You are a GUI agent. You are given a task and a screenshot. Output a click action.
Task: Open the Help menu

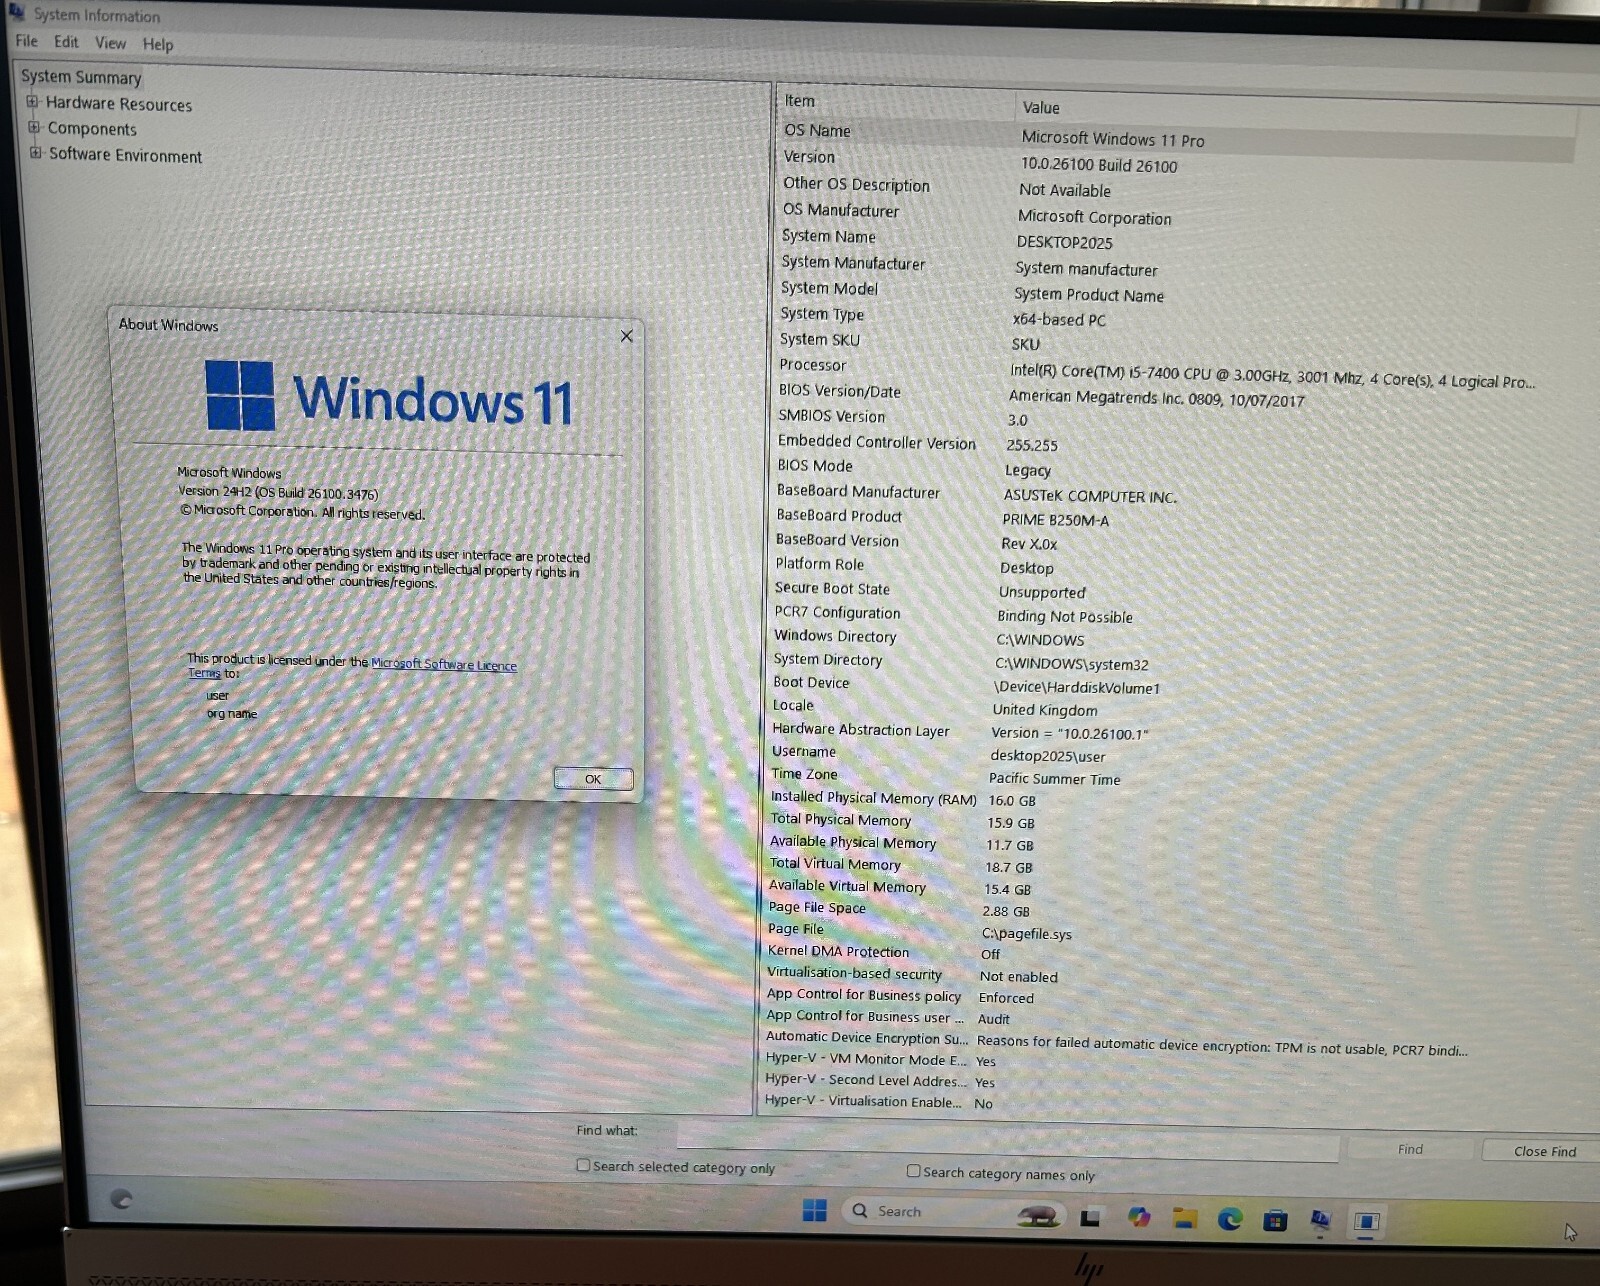[x=158, y=44]
